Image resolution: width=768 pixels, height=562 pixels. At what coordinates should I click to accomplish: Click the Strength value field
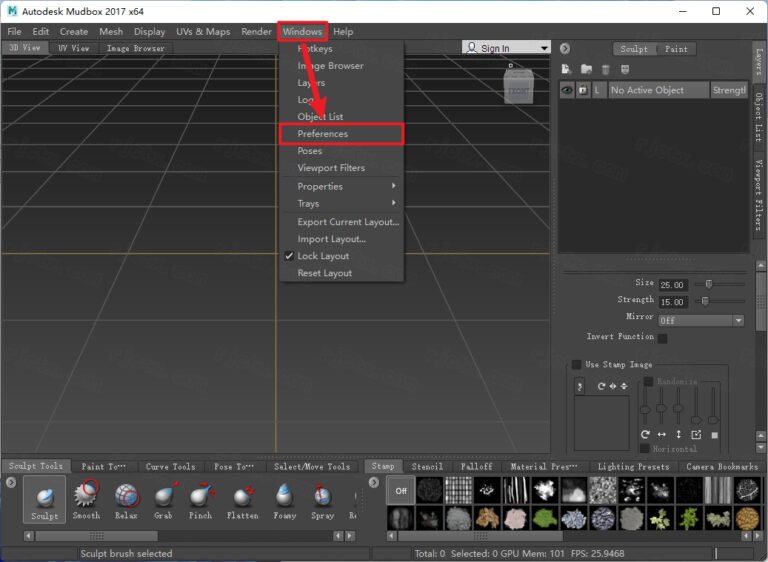coord(673,302)
